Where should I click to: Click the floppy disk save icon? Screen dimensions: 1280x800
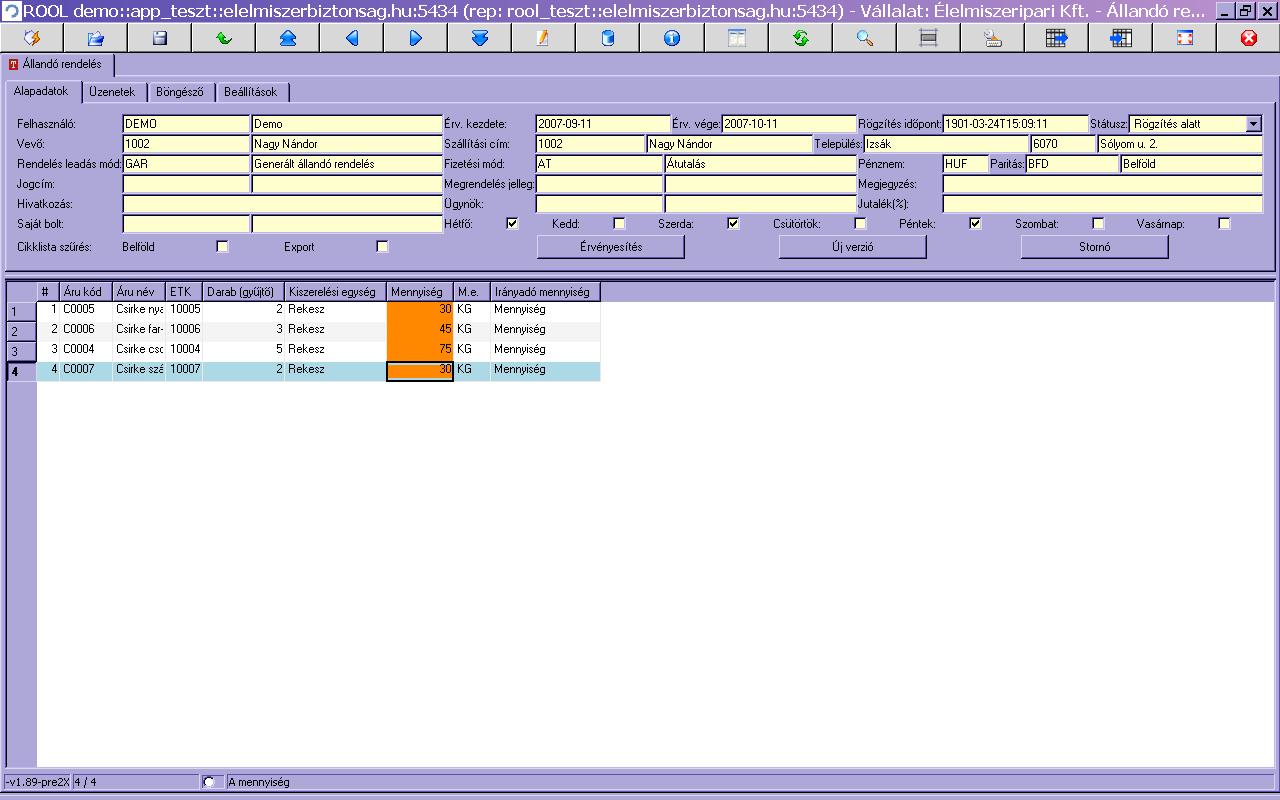[159, 38]
